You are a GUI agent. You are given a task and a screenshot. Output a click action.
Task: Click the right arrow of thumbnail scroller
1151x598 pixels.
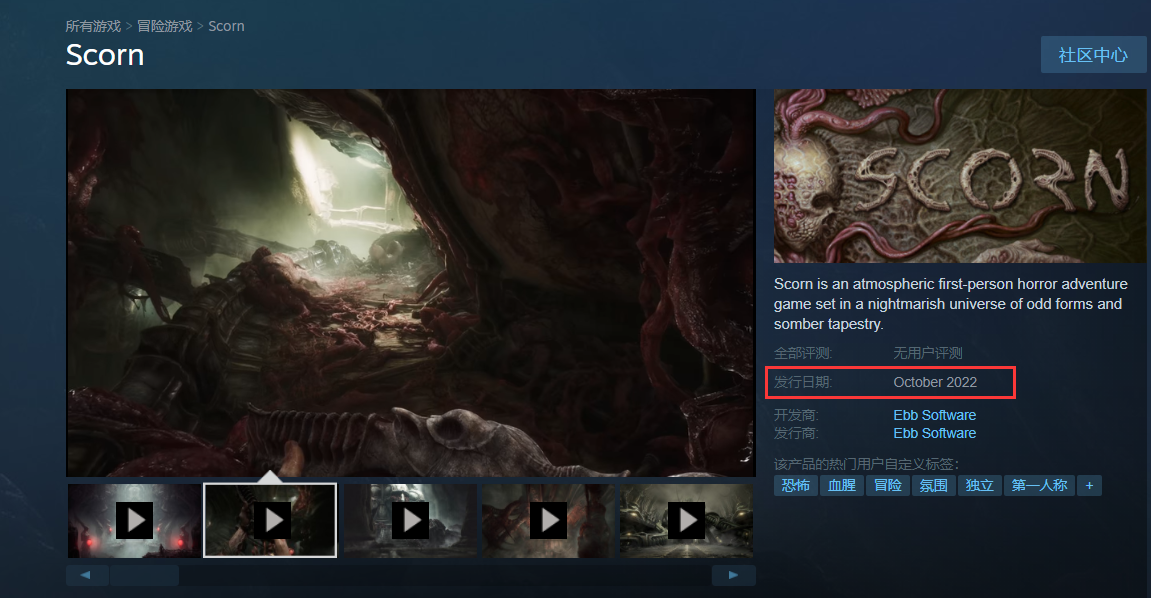point(733,575)
